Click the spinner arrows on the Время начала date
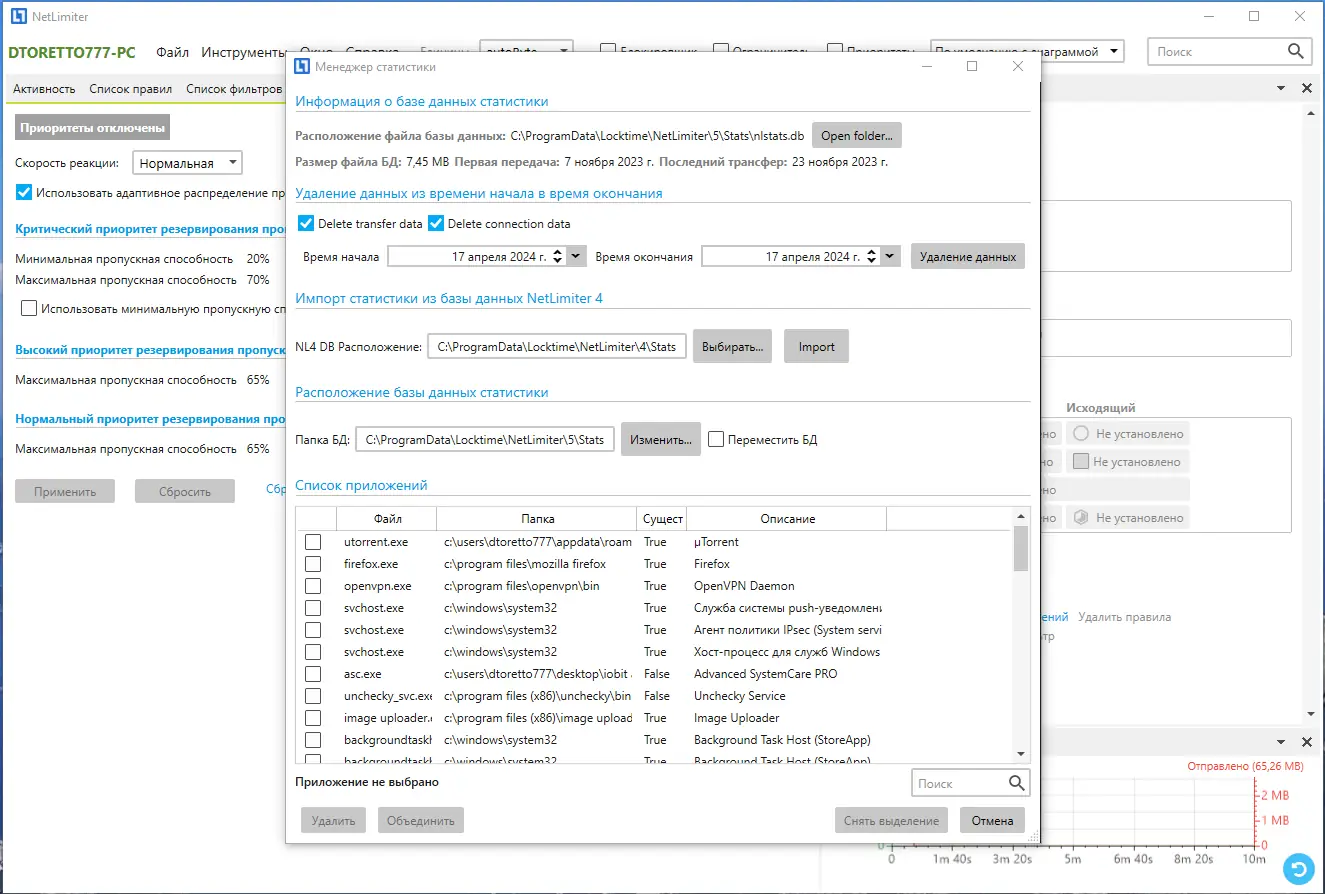The width and height of the screenshot is (1325, 894). 558,257
